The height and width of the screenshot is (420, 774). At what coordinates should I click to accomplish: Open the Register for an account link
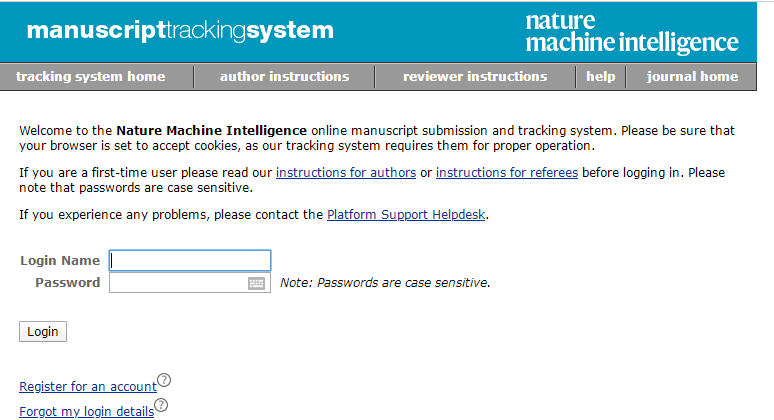click(x=88, y=386)
